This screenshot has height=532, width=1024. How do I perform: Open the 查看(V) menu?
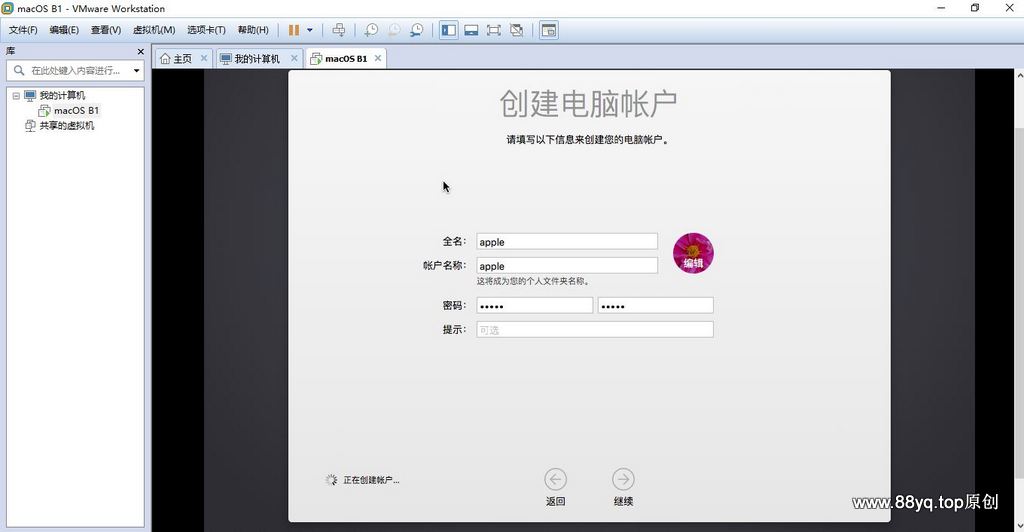[x=106, y=30]
